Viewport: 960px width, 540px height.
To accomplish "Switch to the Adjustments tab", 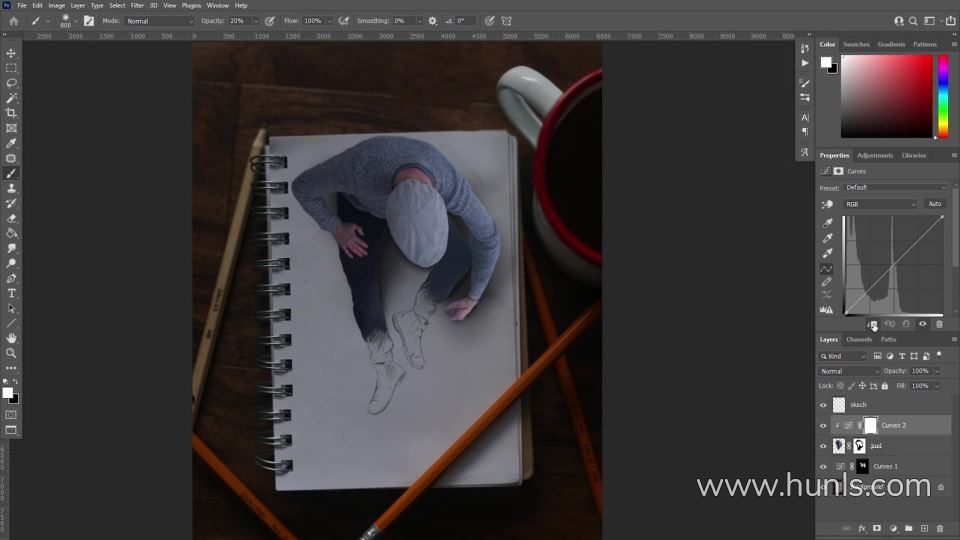I will click(875, 156).
